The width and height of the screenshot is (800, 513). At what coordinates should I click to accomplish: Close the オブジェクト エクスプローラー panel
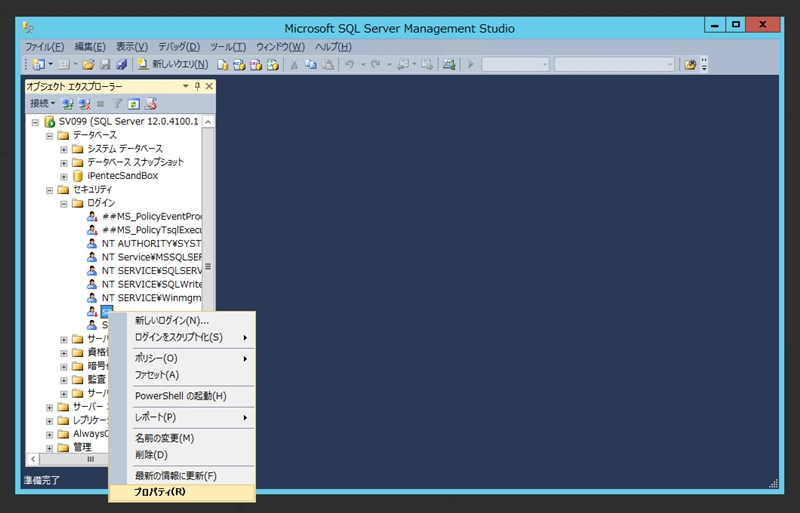(209, 86)
